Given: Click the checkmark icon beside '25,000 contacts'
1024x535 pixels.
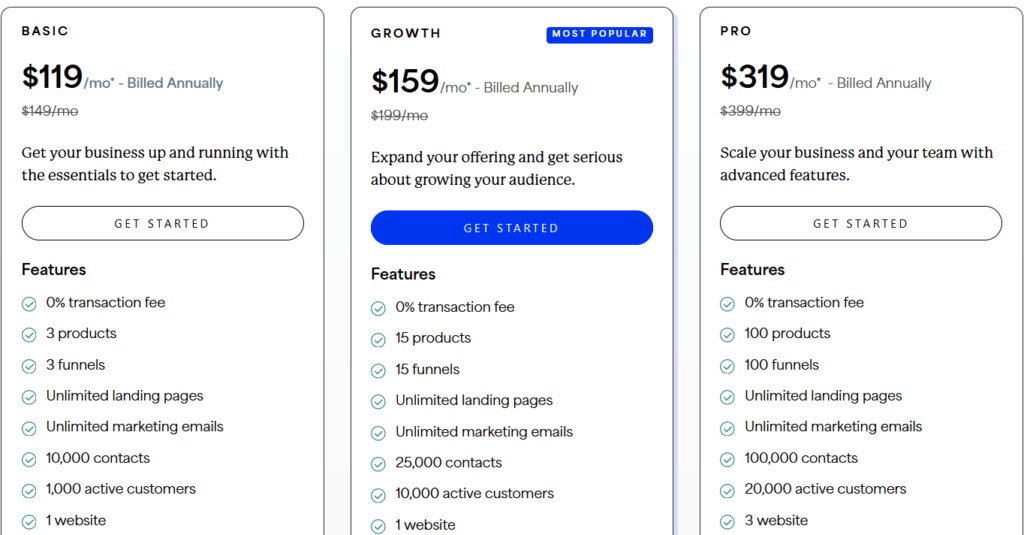Looking at the screenshot, I should click(378, 464).
